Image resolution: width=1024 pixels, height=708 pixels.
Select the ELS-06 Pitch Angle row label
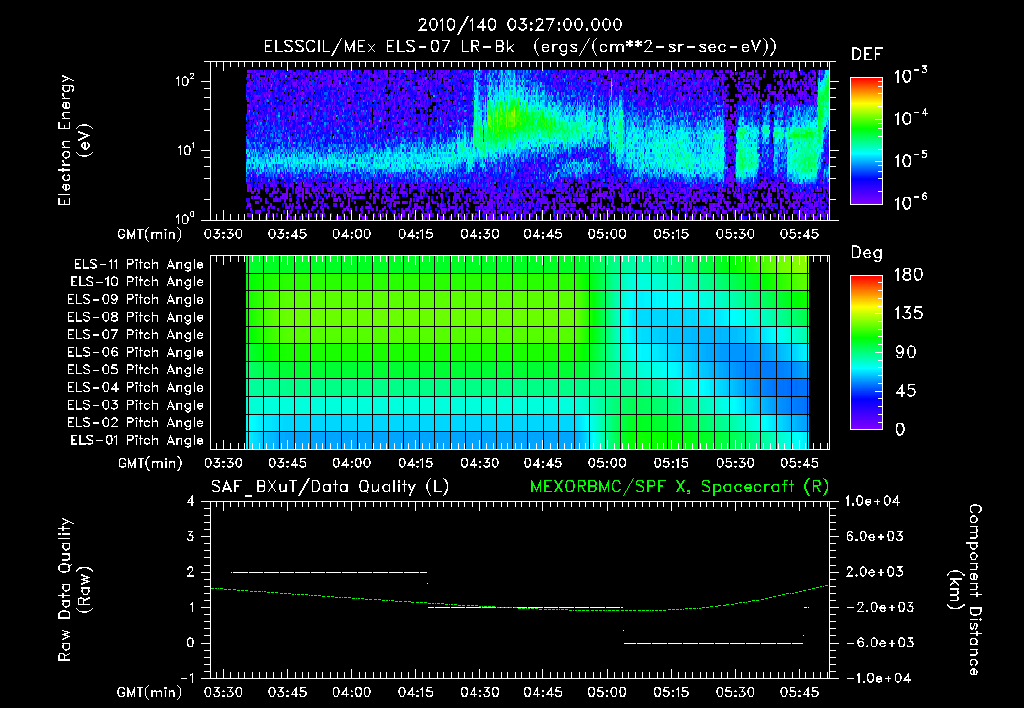pyautogui.click(x=136, y=353)
